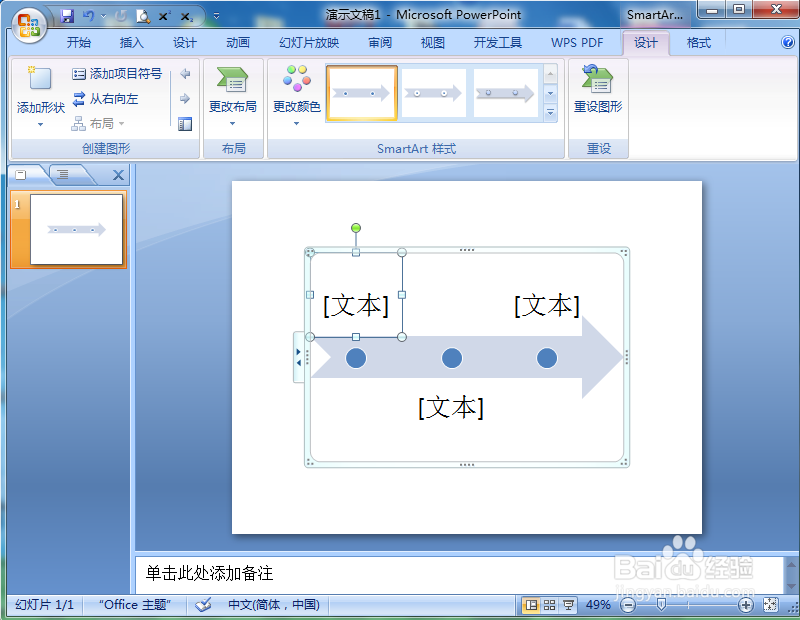Select the third SmartArt style thumbnail
The image size is (800, 620).
pos(506,93)
